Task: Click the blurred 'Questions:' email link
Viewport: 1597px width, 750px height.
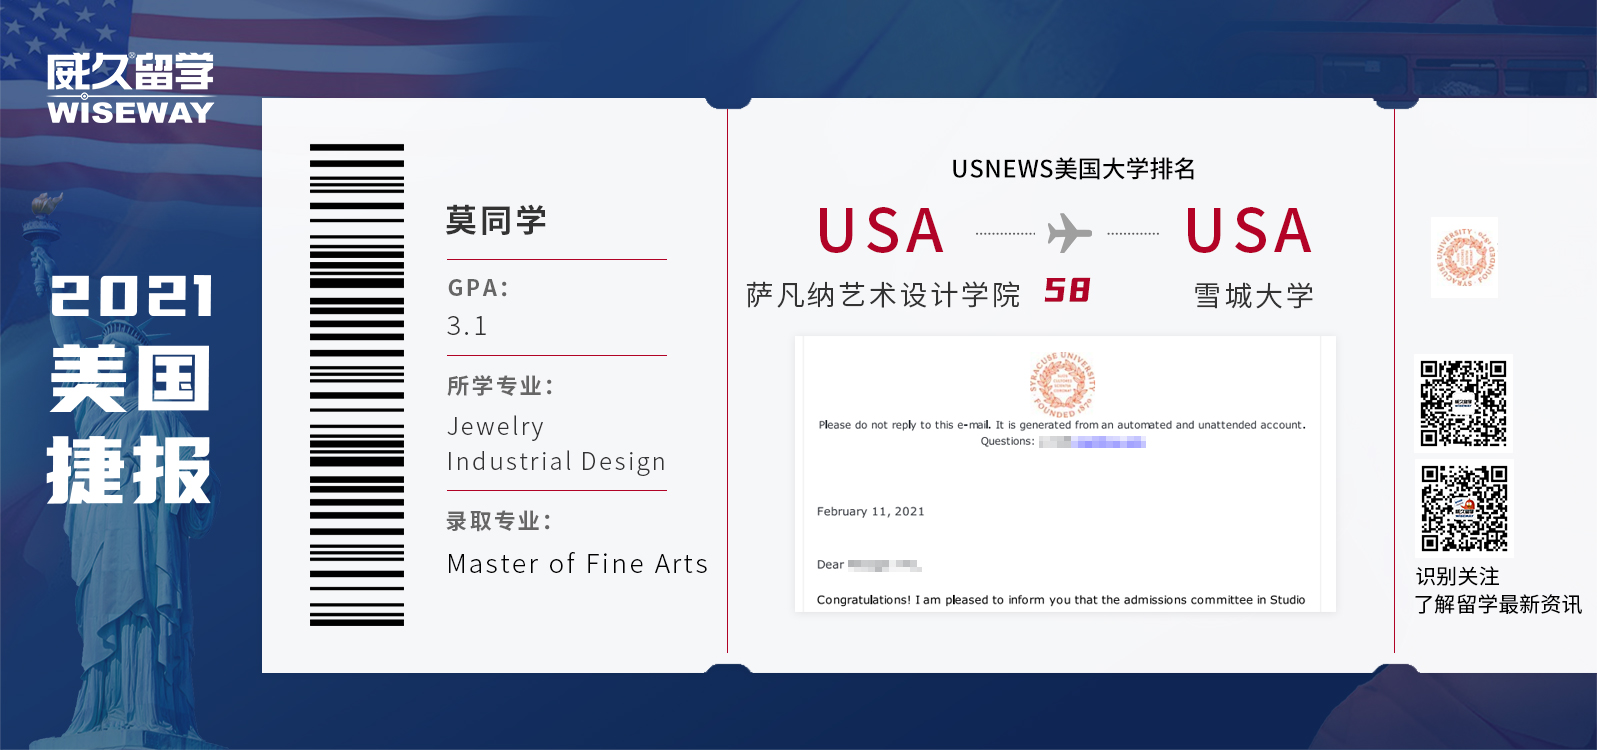Action: 1092,442
